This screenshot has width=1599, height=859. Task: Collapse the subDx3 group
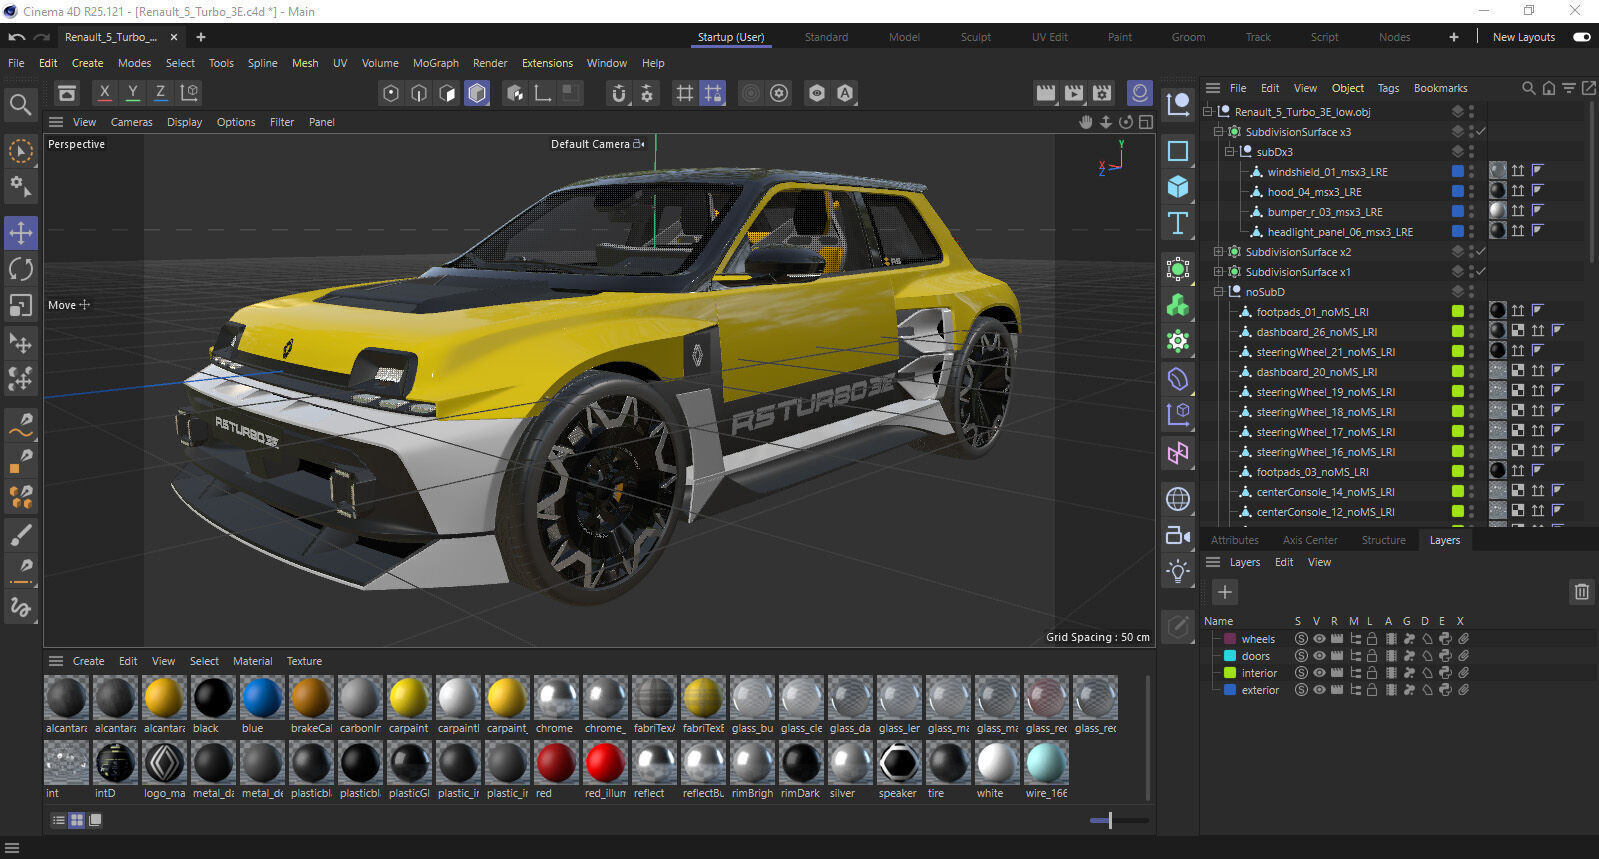tap(1229, 152)
